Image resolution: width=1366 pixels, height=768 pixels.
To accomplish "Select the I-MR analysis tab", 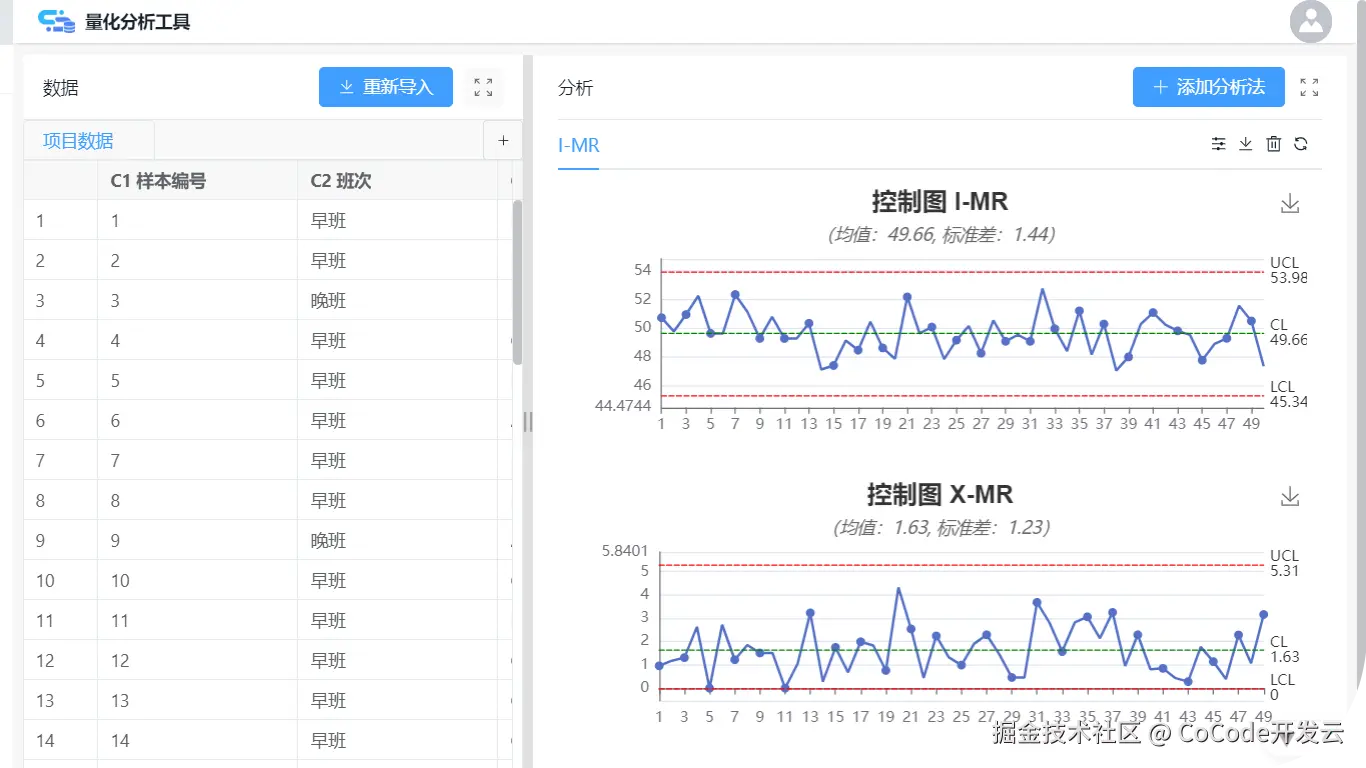I will pos(579,145).
